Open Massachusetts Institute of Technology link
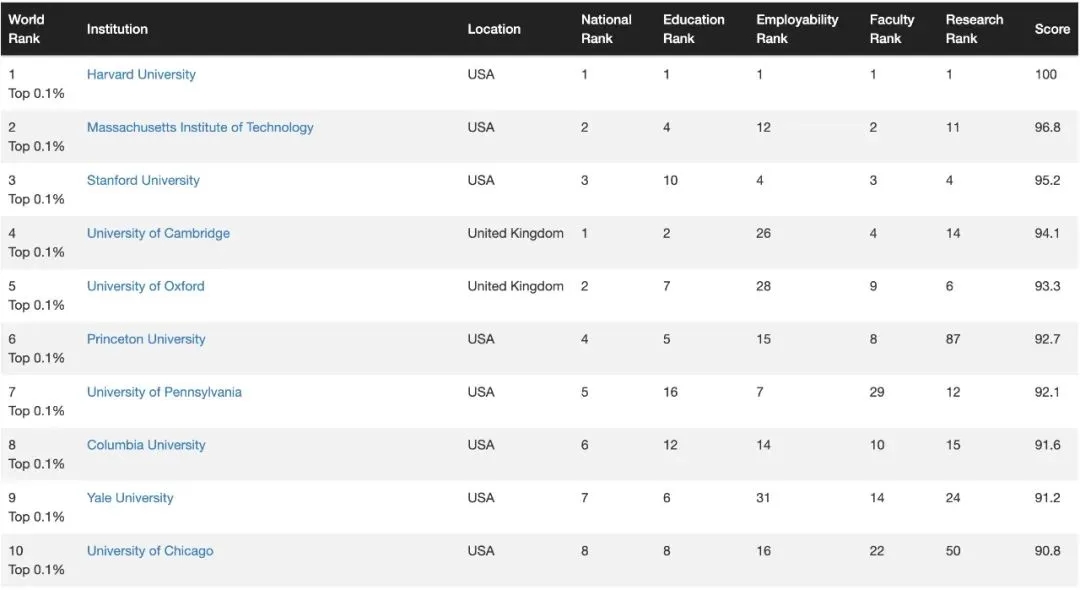The image size is (1080, 590). (x=200, y=127)
